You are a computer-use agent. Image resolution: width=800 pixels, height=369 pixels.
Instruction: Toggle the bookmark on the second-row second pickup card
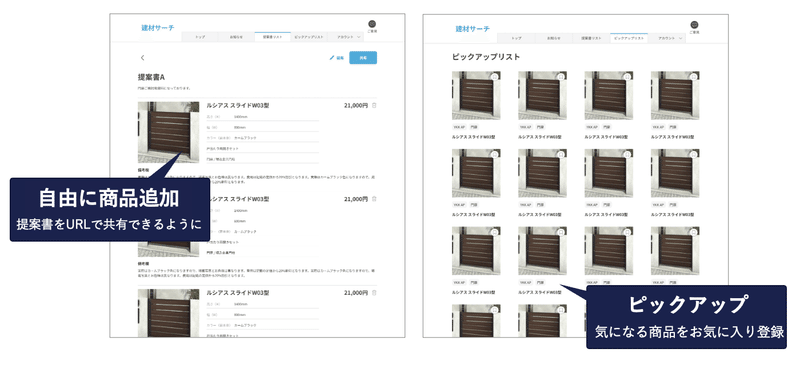pyautogui.click(x=561, y=155)
